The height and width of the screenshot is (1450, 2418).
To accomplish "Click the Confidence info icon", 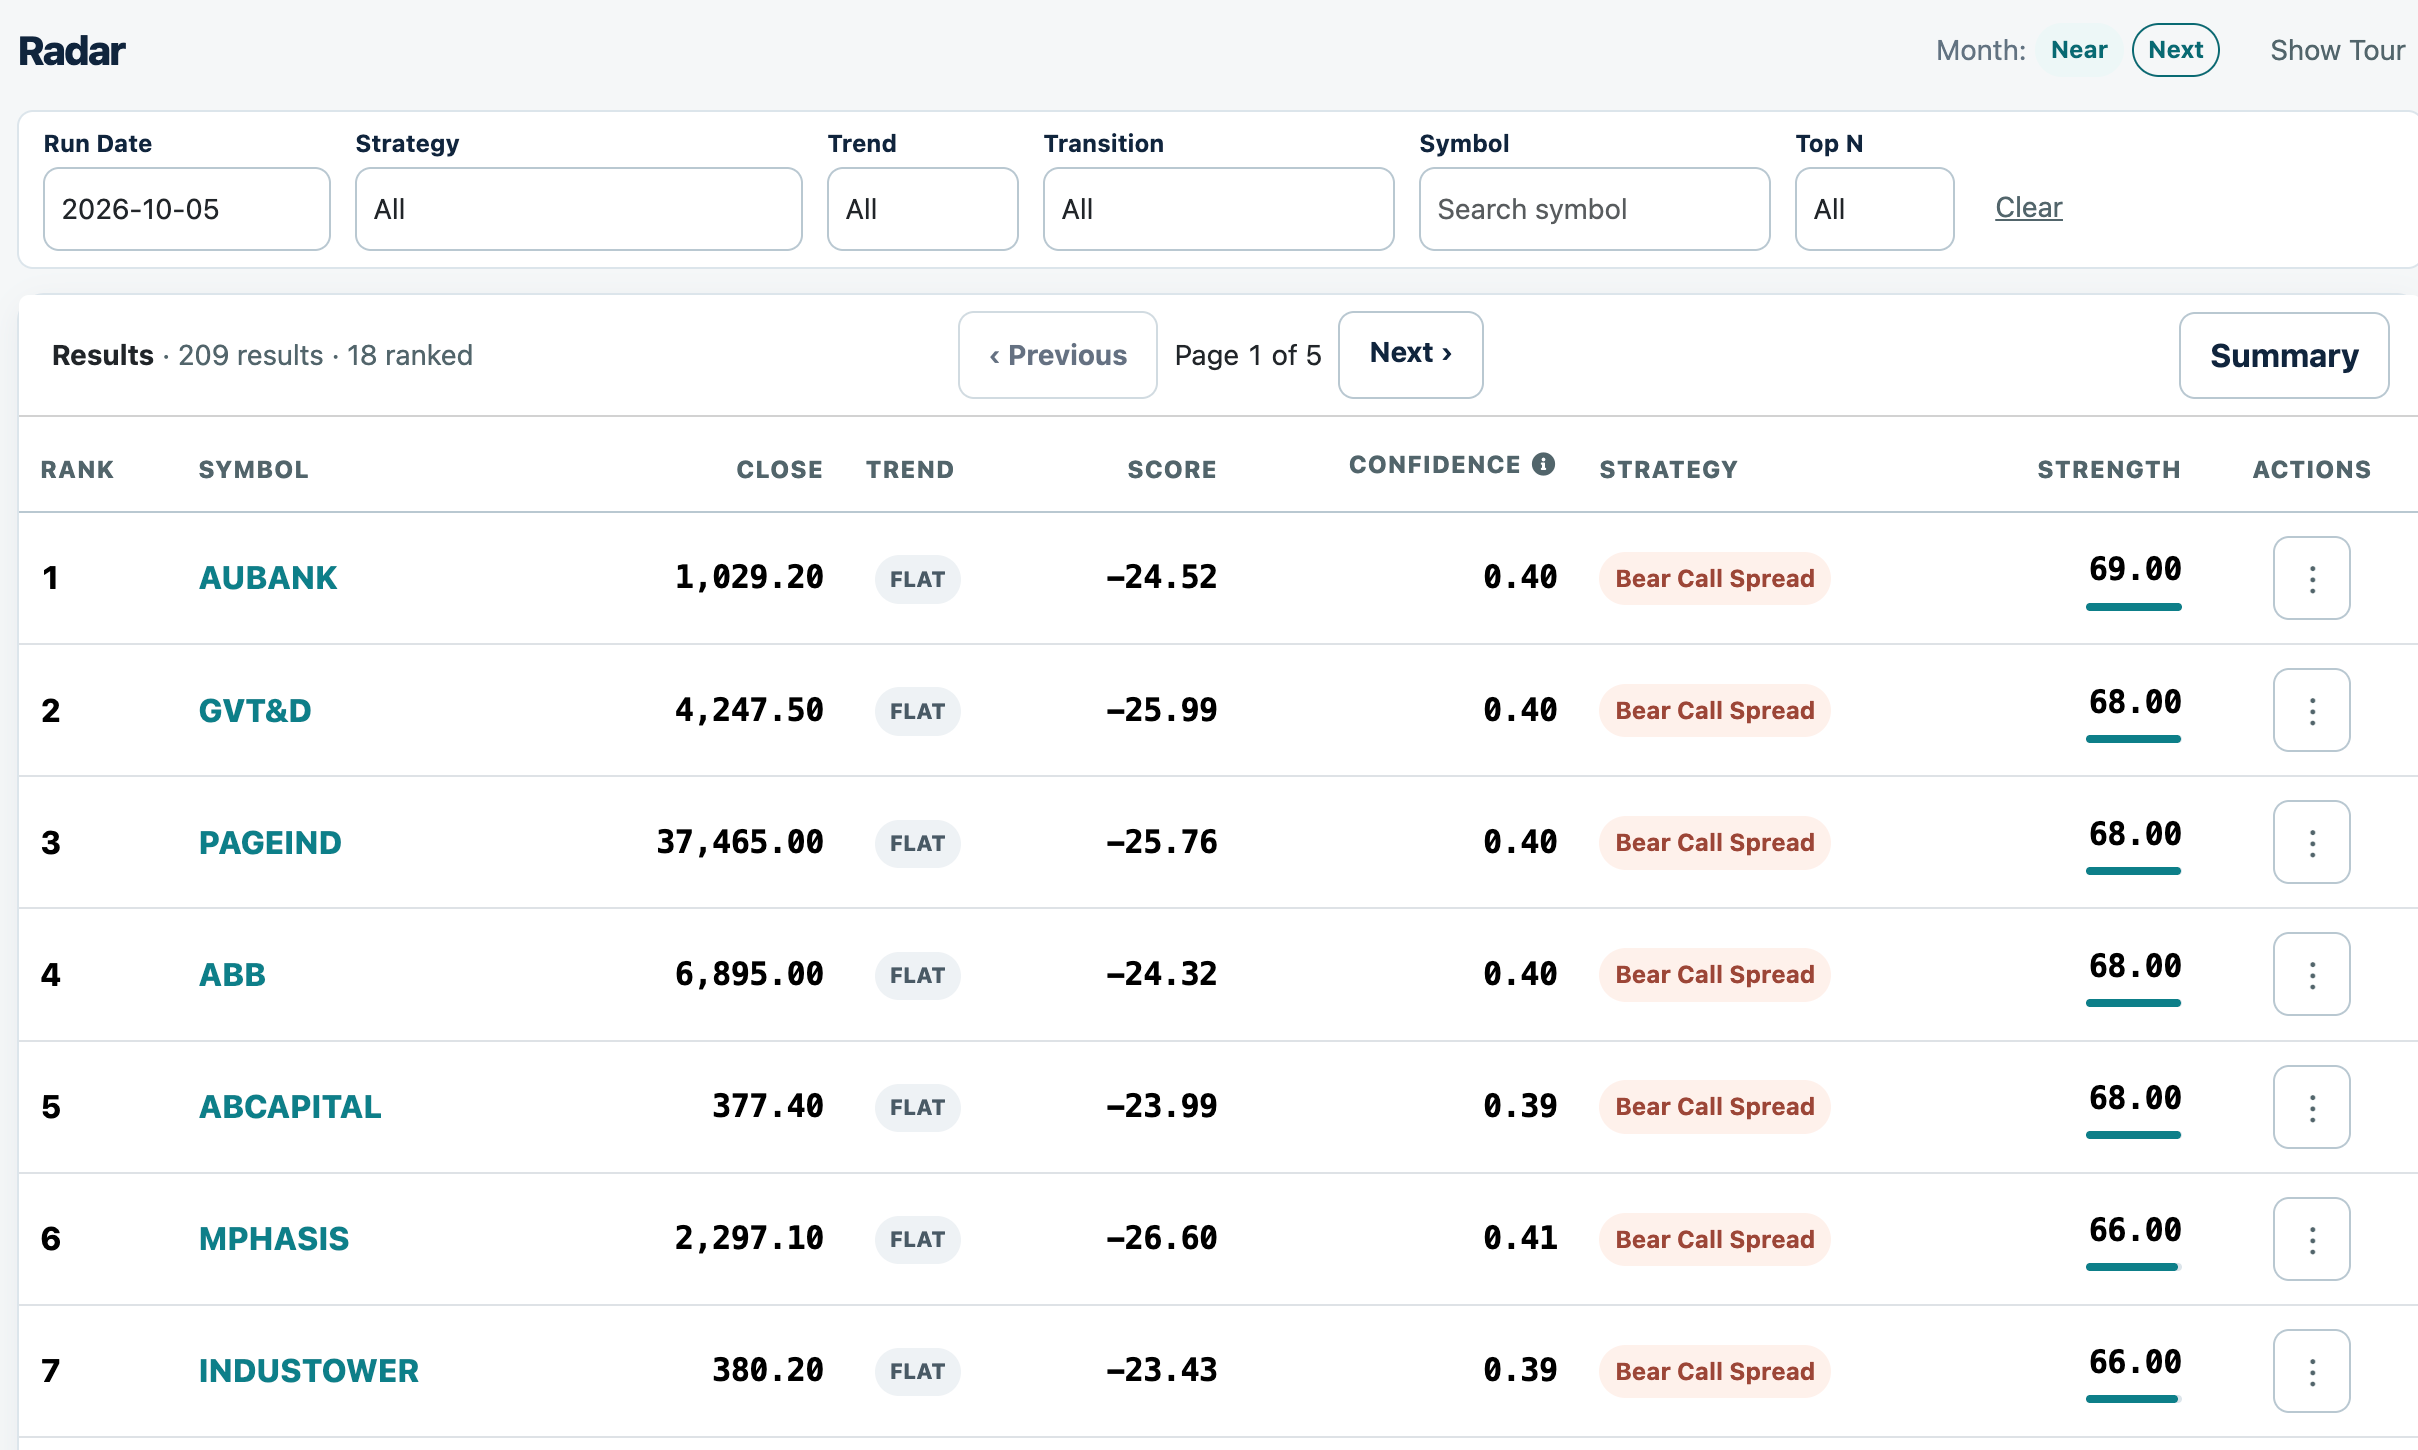I will [x=1543, y=464].
